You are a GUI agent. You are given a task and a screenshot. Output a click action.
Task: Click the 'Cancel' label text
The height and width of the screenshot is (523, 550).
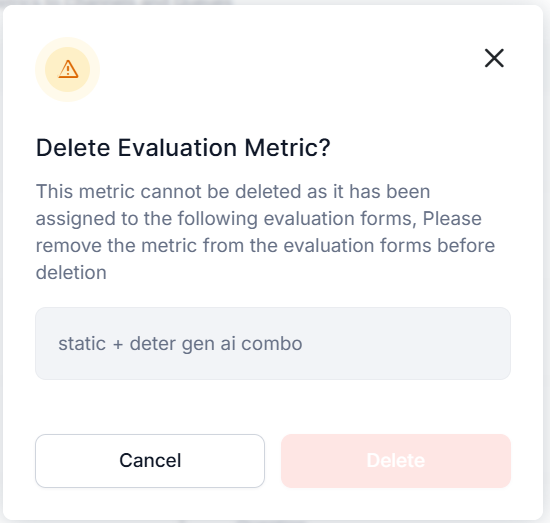click(x=150, y=461)
